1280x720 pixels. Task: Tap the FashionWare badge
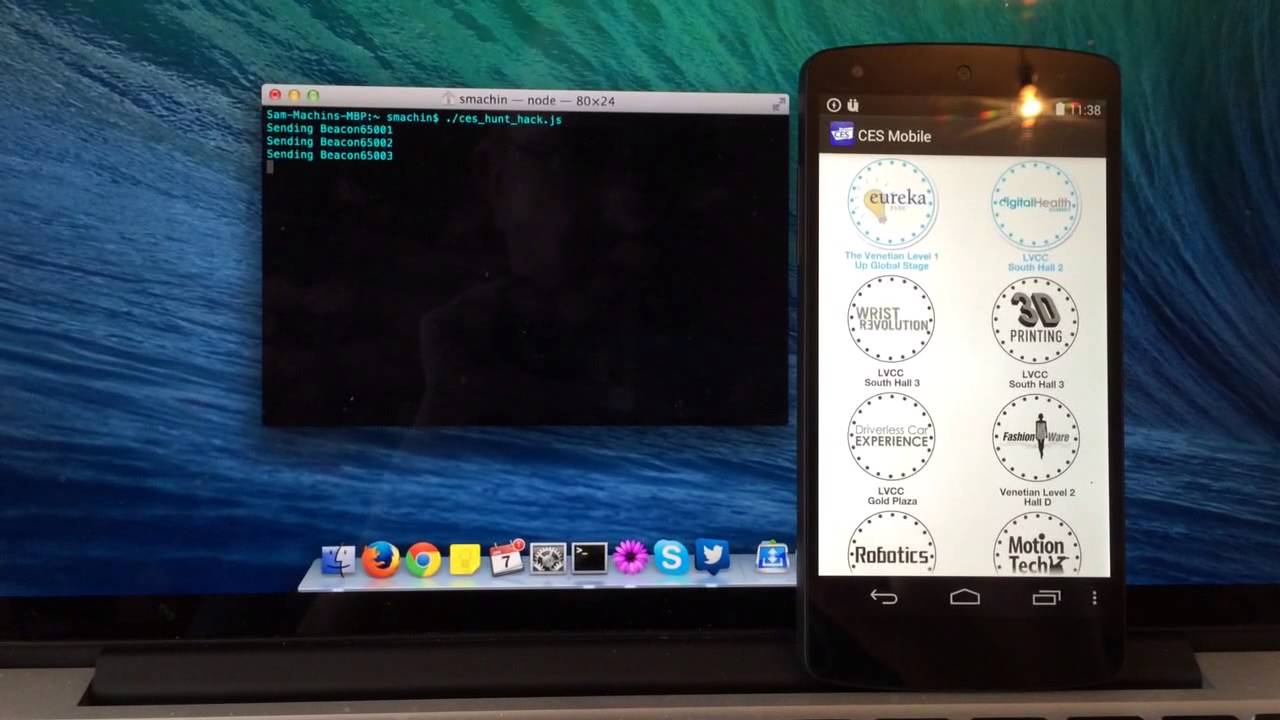(x=1036, y=438)
